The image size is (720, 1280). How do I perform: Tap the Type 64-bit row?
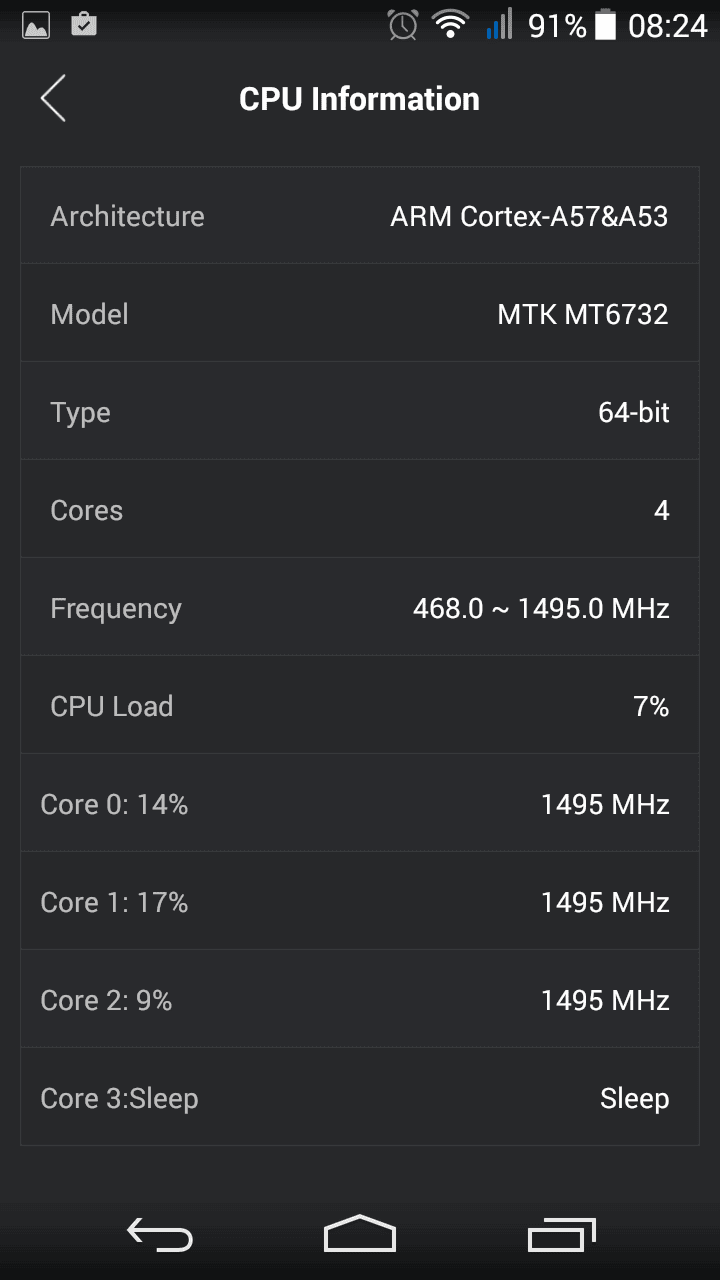click(360, 412)
